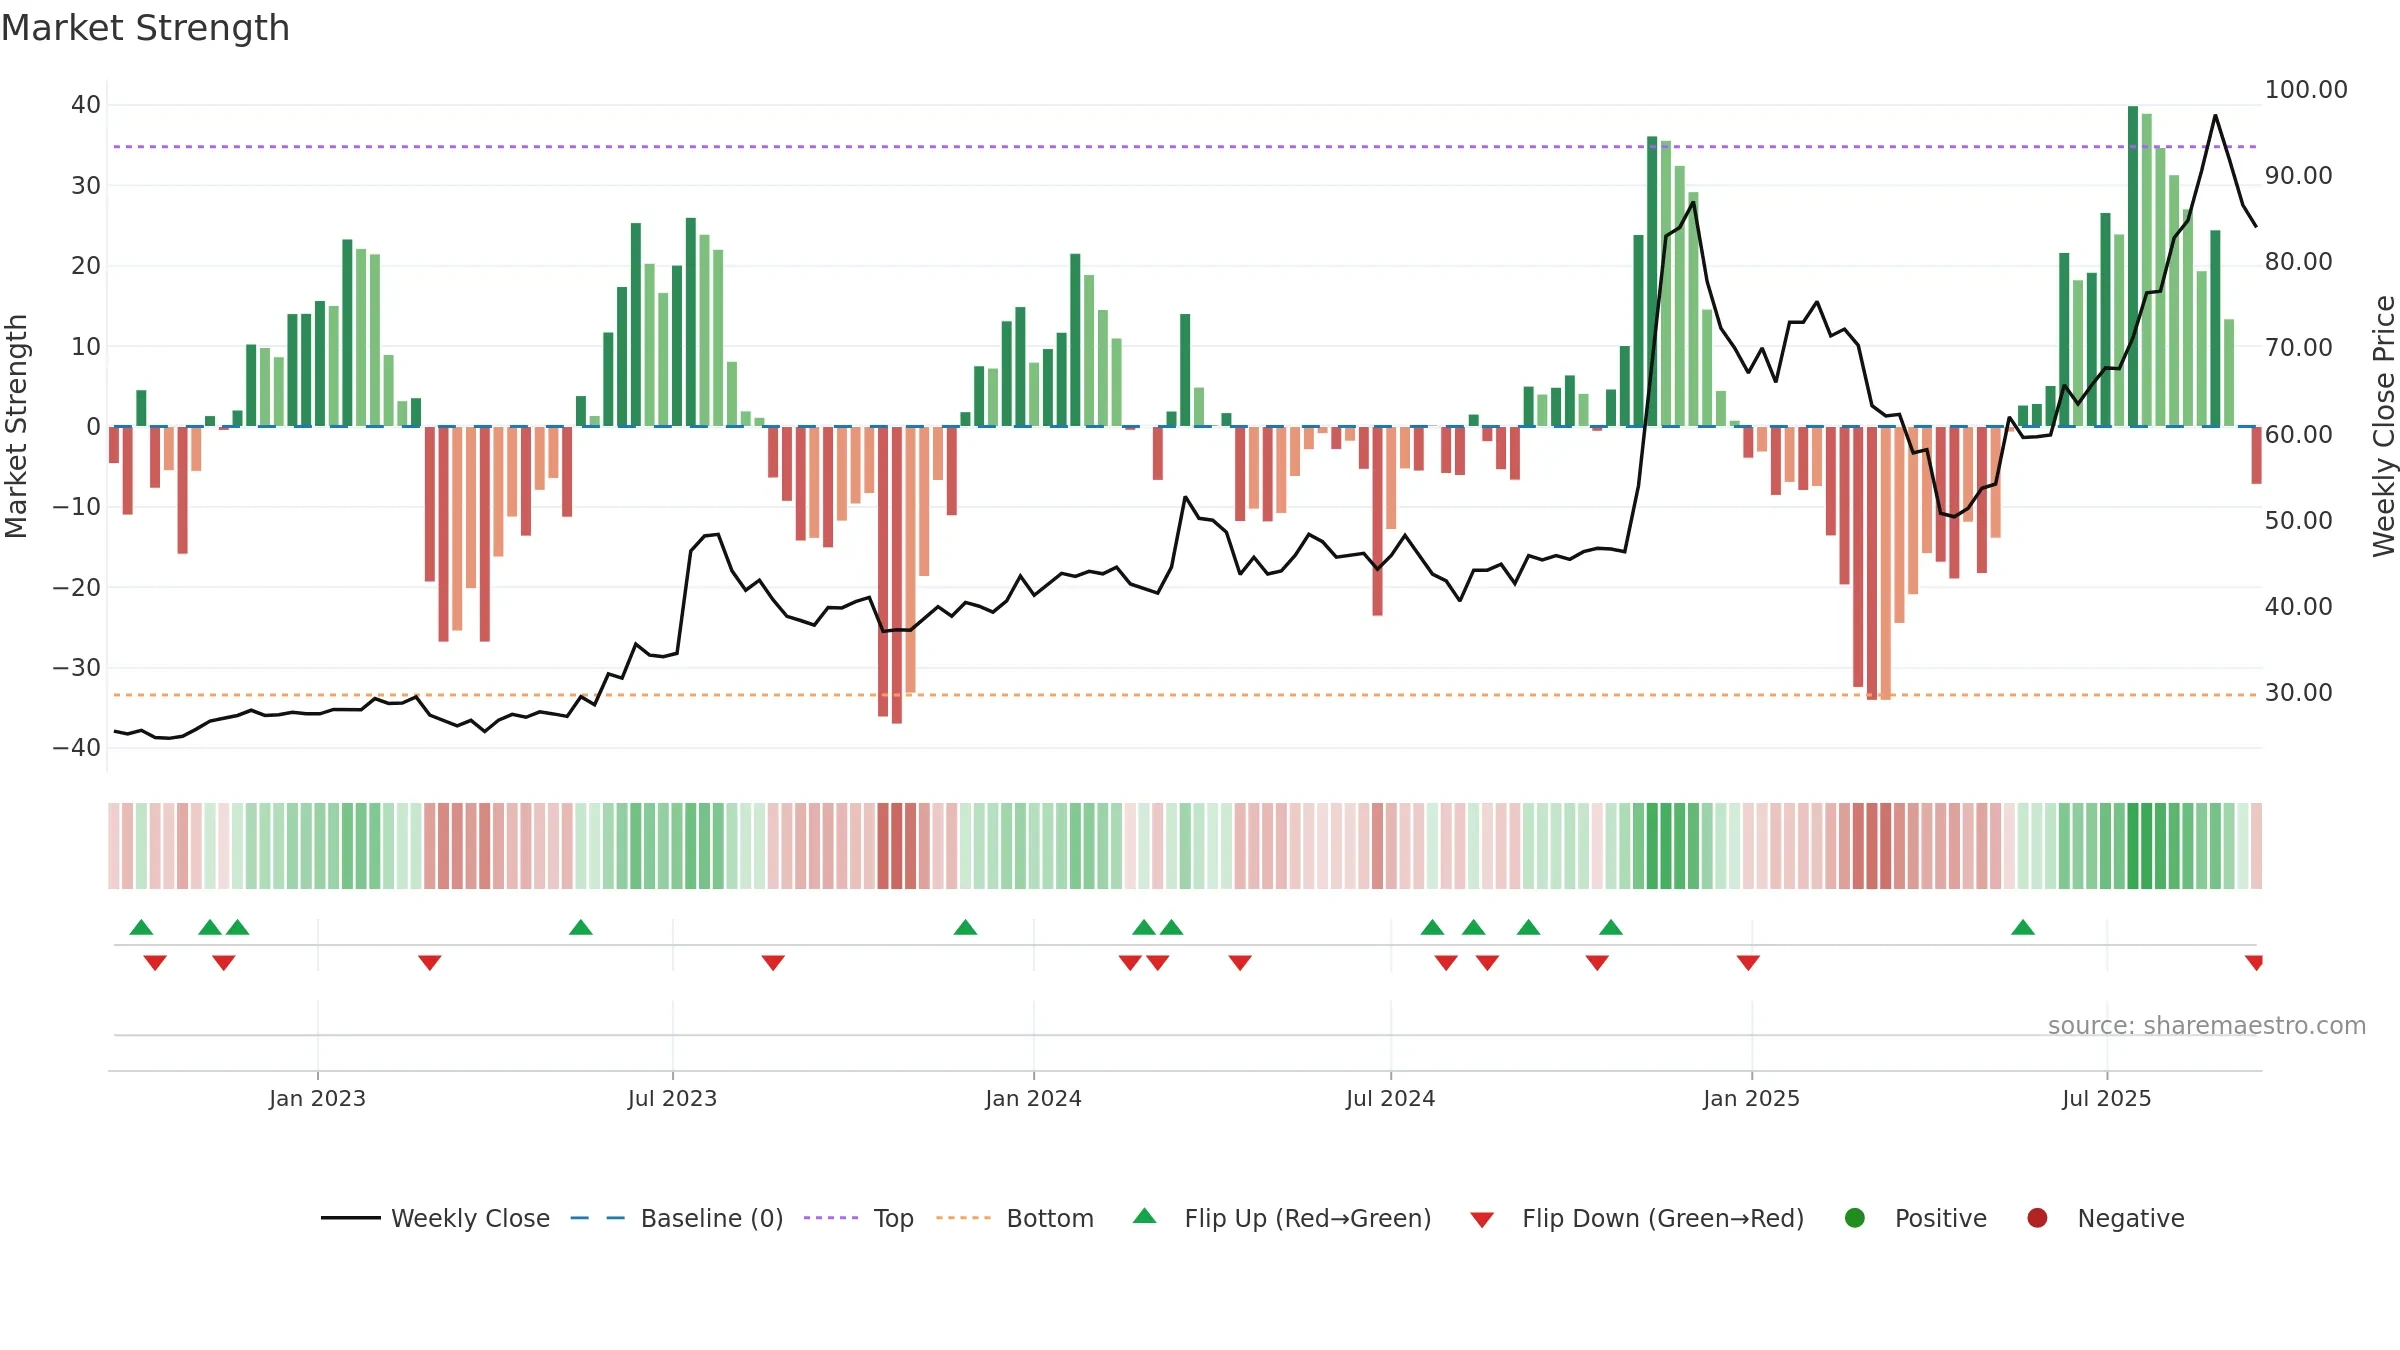Click the Weekly Close Price axis title

[2384, 426]
